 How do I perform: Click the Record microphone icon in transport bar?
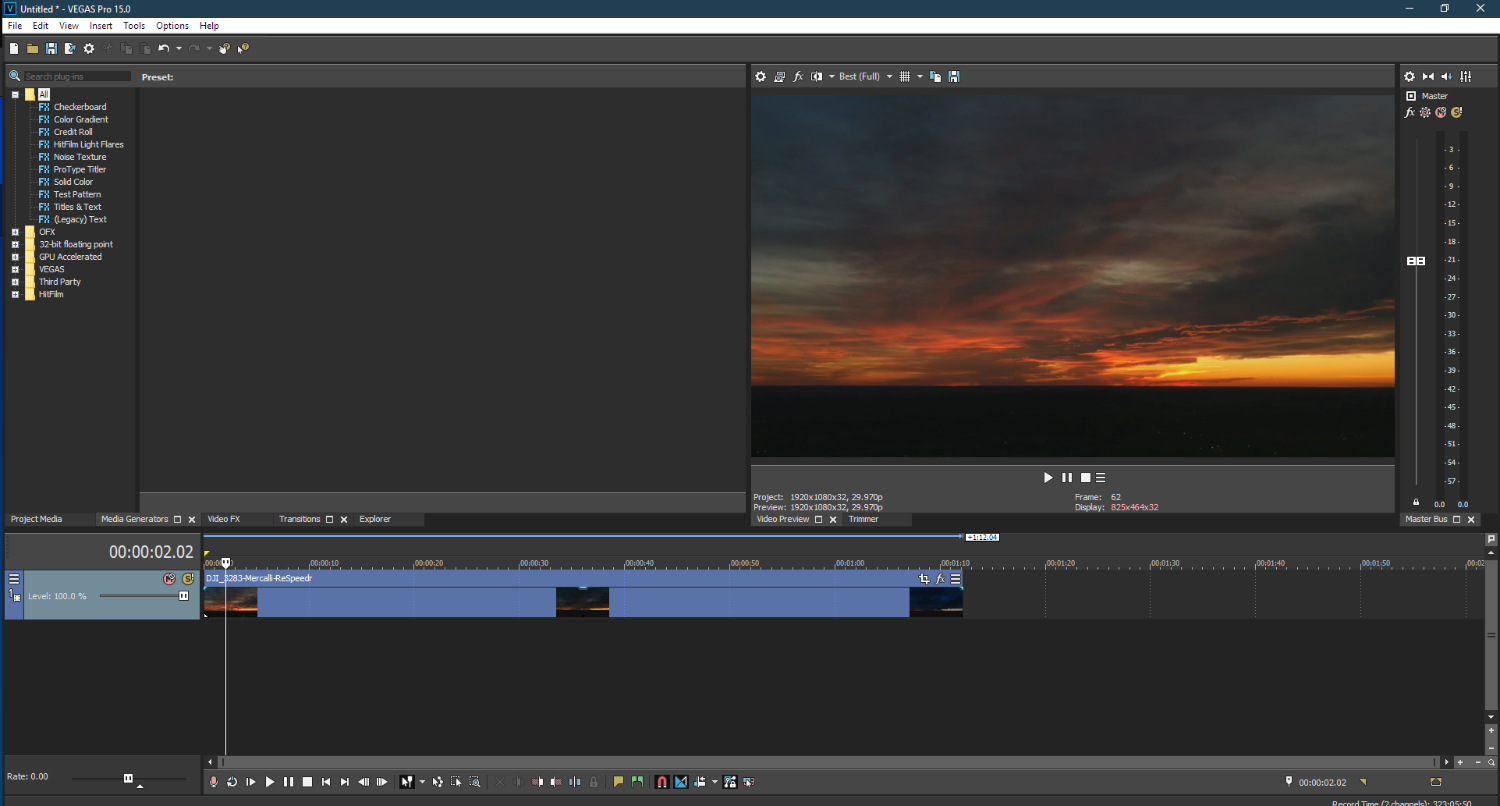coord(213,782)
